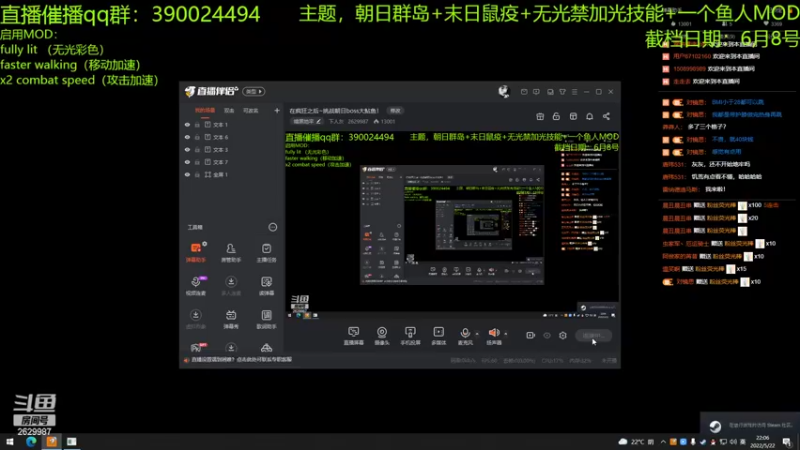800x450 pixels.
Task: Add 手机投屏 phone screen-cast source
Action: [x=410, y=336]
